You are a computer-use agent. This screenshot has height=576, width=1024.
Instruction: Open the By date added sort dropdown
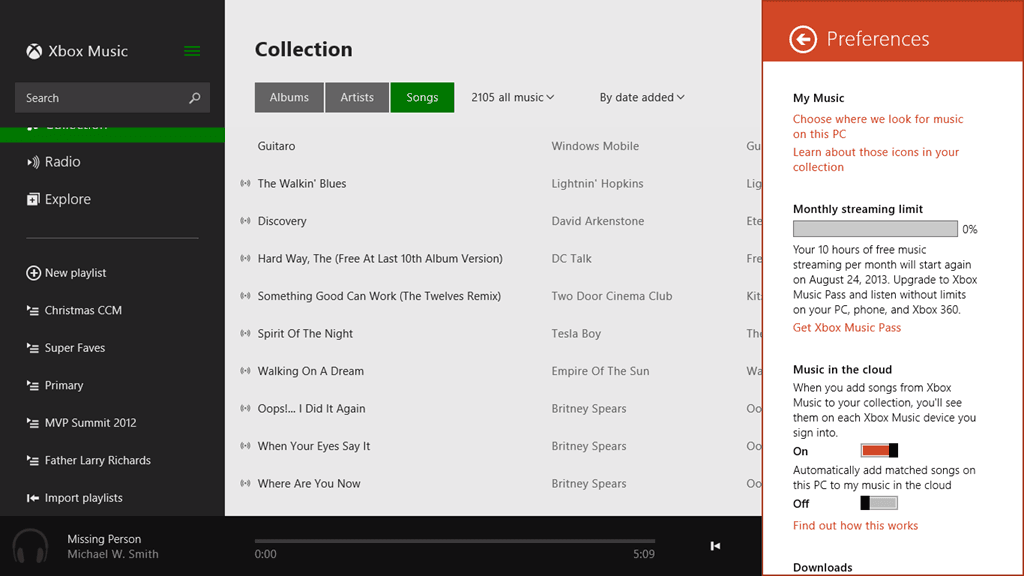[x=642, y=98]
